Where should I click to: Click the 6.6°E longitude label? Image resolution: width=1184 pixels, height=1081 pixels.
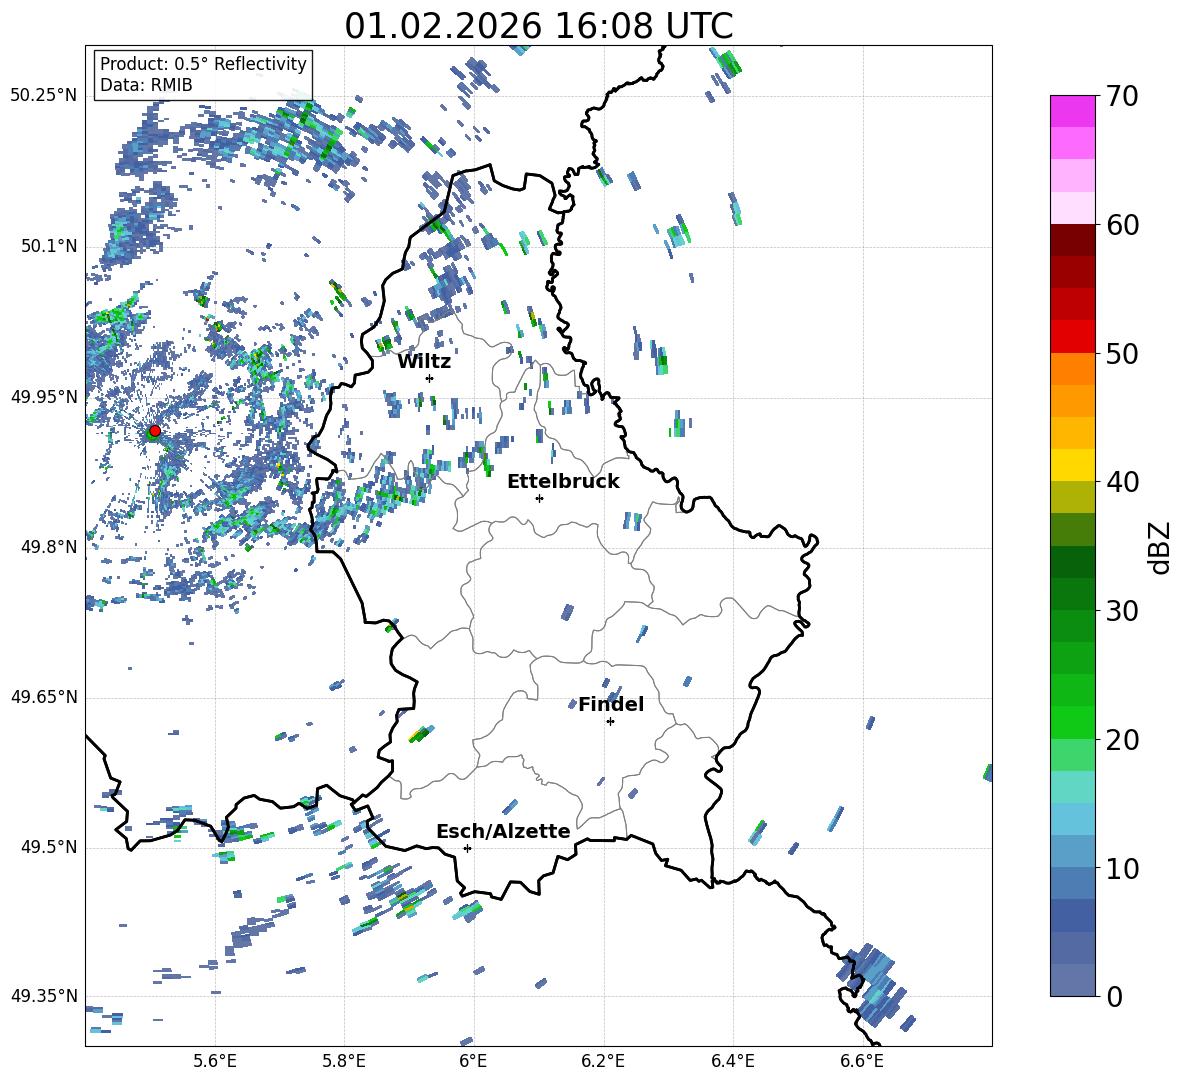point(862,1061)
